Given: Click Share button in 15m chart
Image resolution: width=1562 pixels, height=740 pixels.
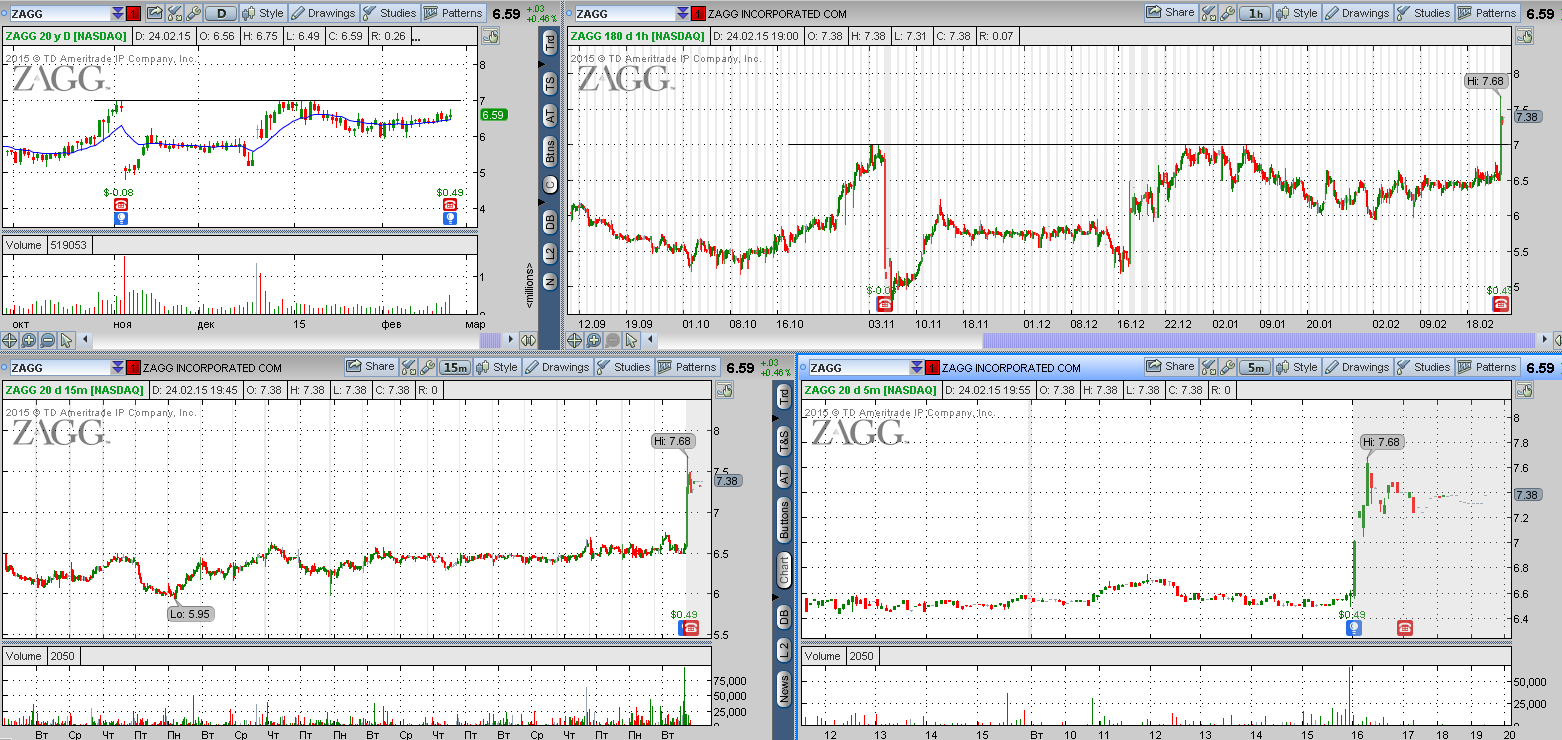Looking at the screenshot, I should coord(371,367).
